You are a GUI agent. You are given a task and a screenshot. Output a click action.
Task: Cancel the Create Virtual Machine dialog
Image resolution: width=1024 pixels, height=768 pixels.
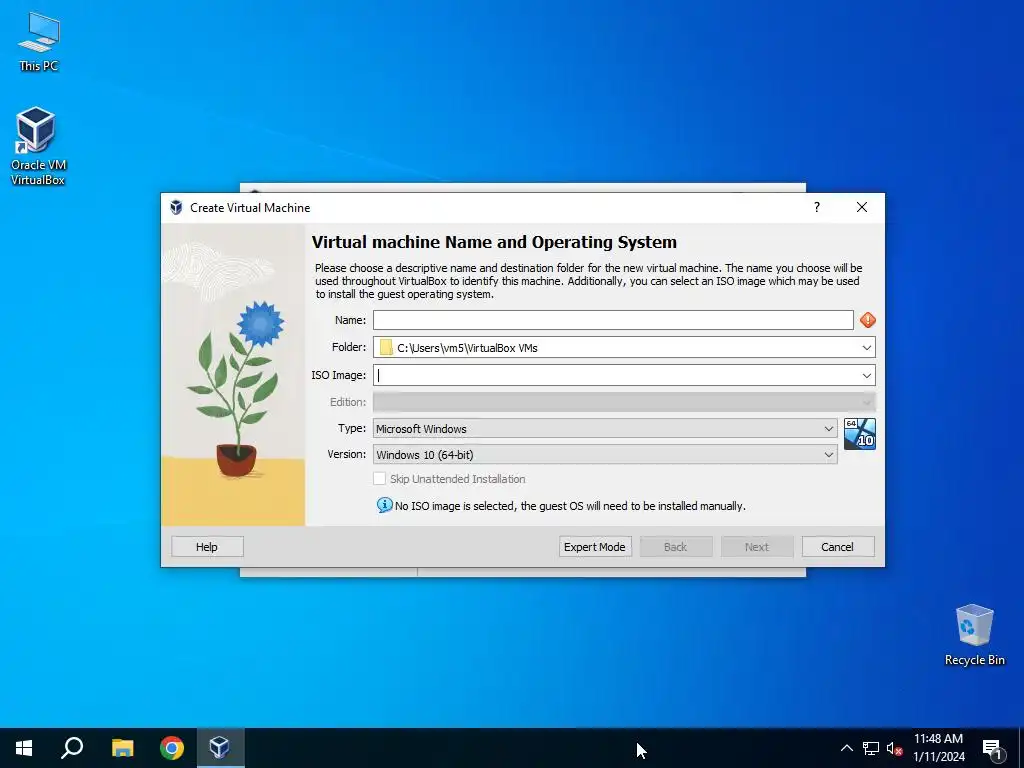click(838, 547)
